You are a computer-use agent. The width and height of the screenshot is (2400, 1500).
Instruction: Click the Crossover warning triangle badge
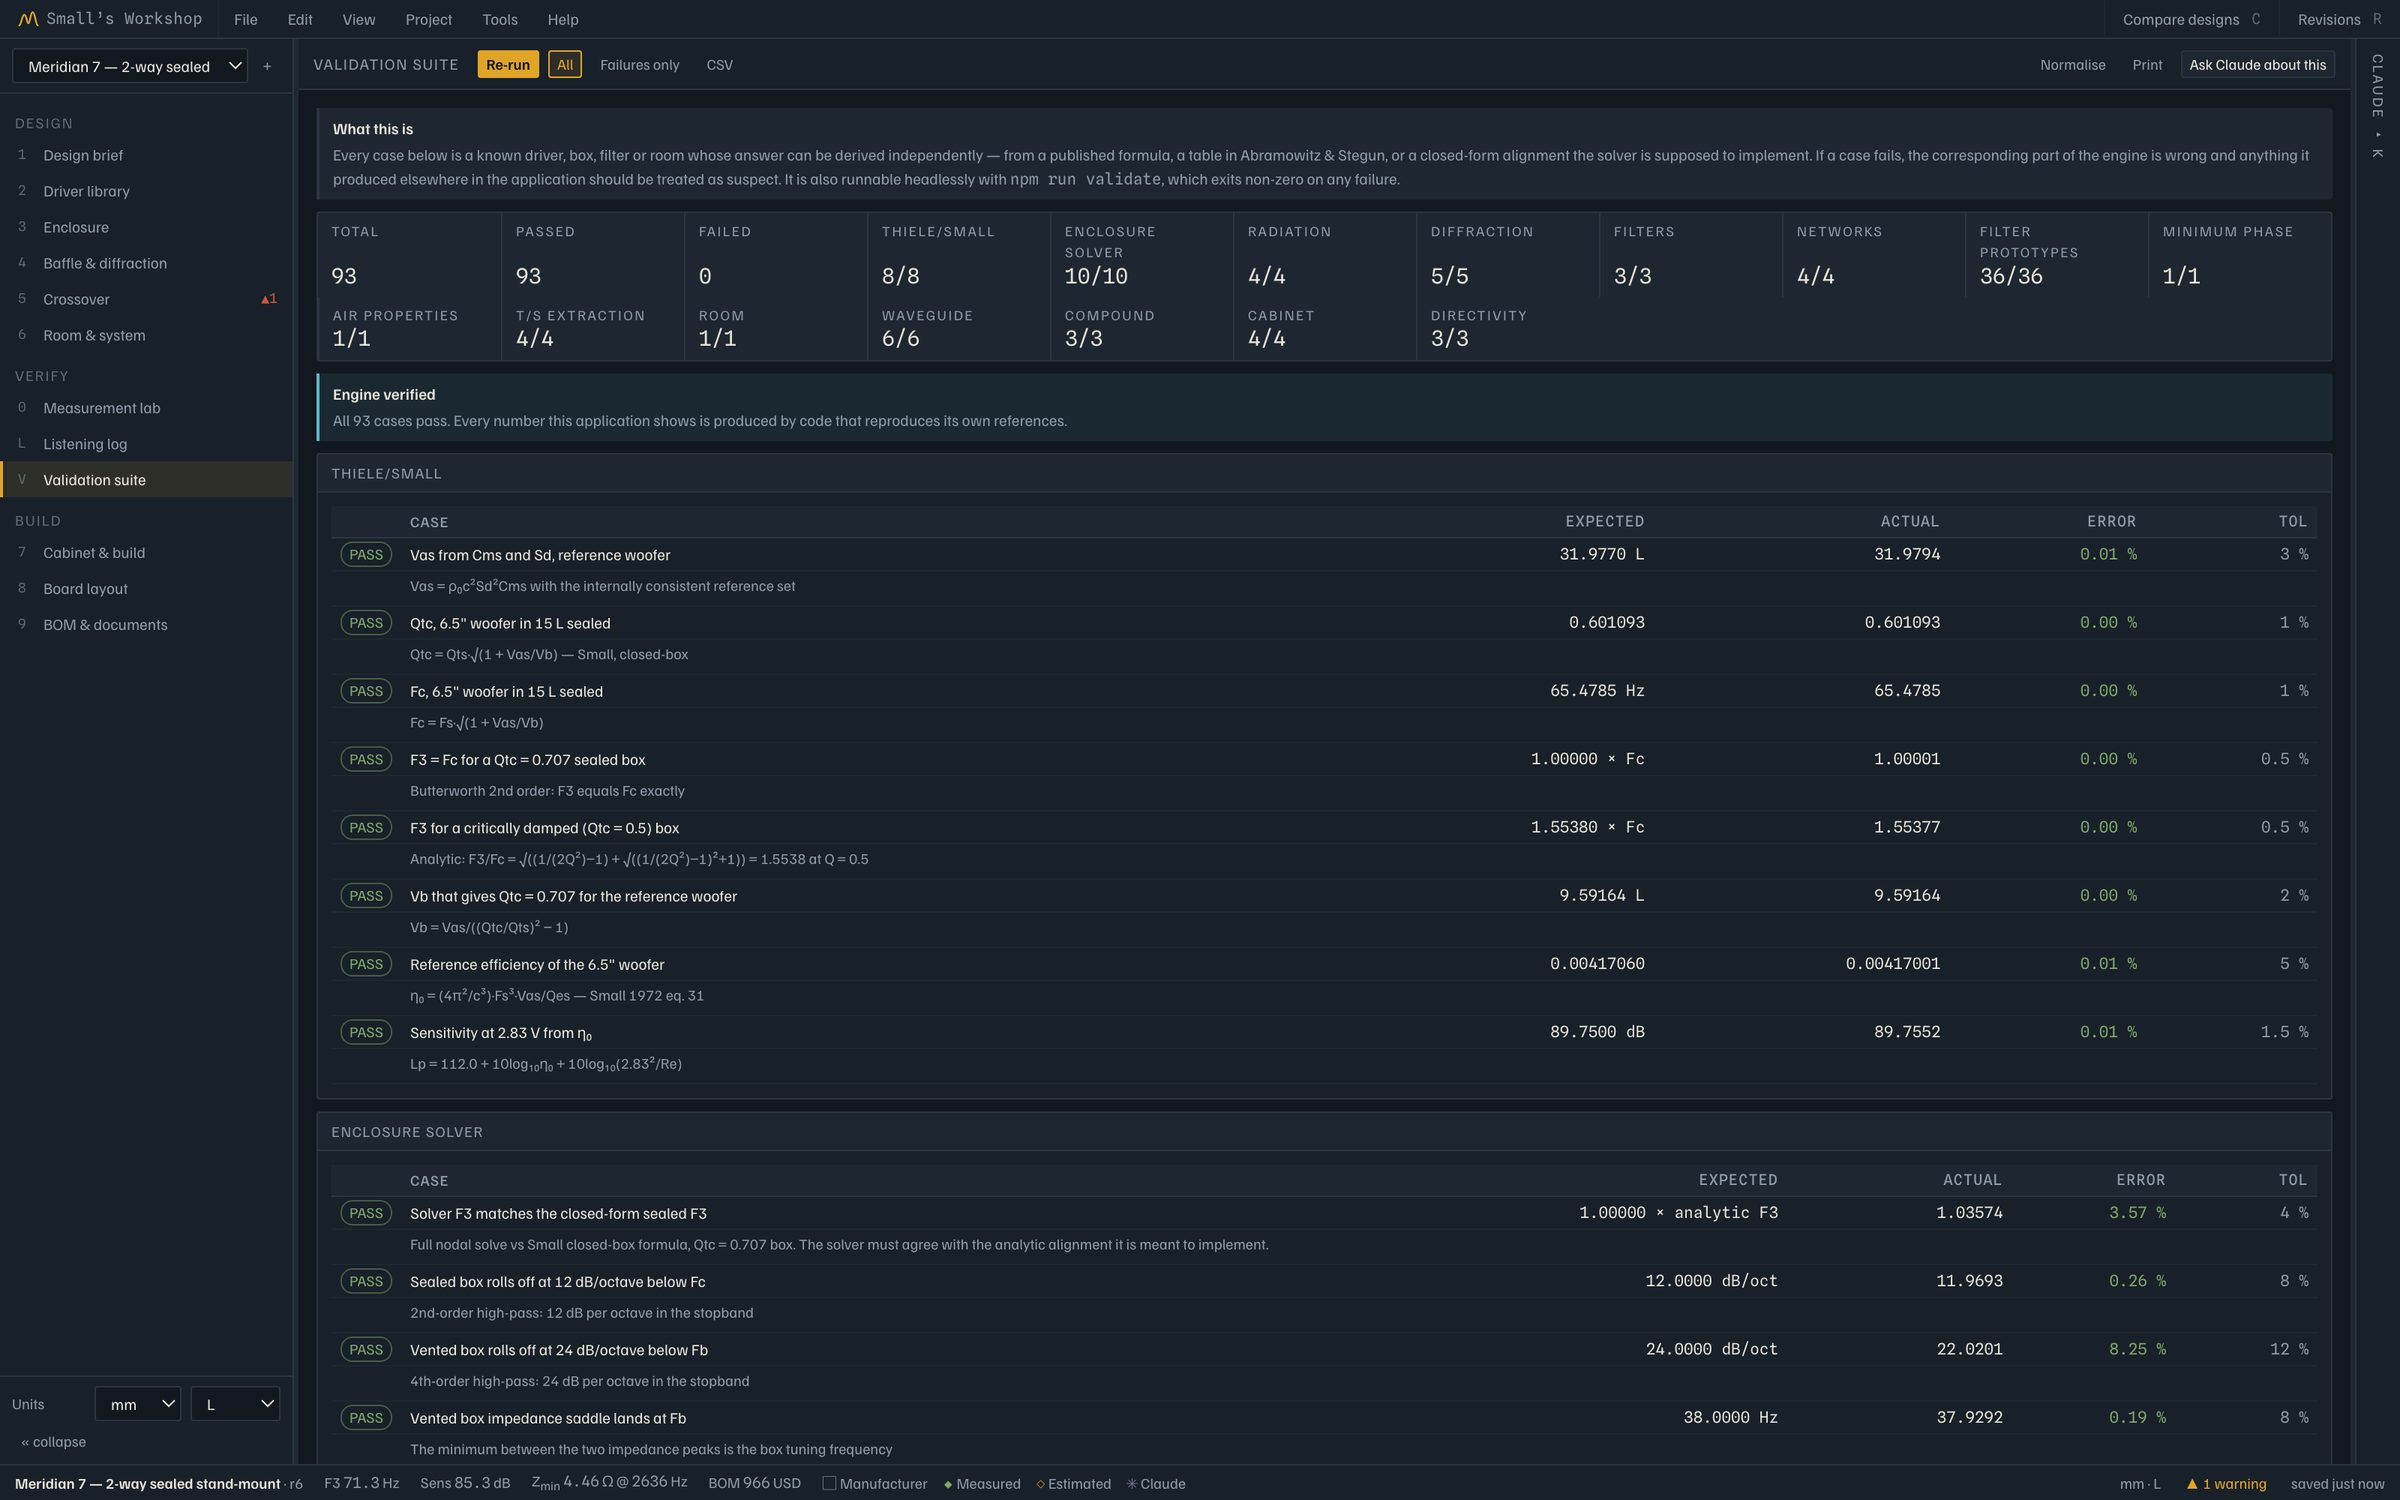tap(268, 299)
